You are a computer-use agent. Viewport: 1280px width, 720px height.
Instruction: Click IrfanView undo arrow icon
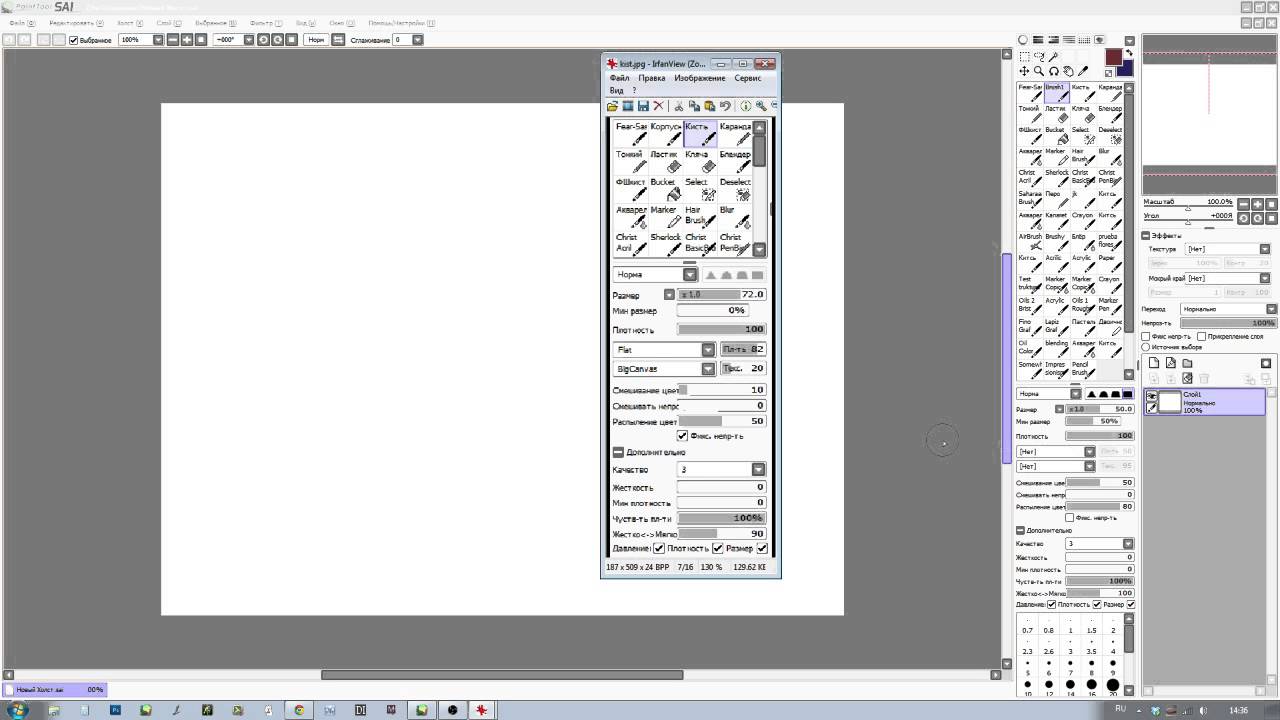pos(725,106)
